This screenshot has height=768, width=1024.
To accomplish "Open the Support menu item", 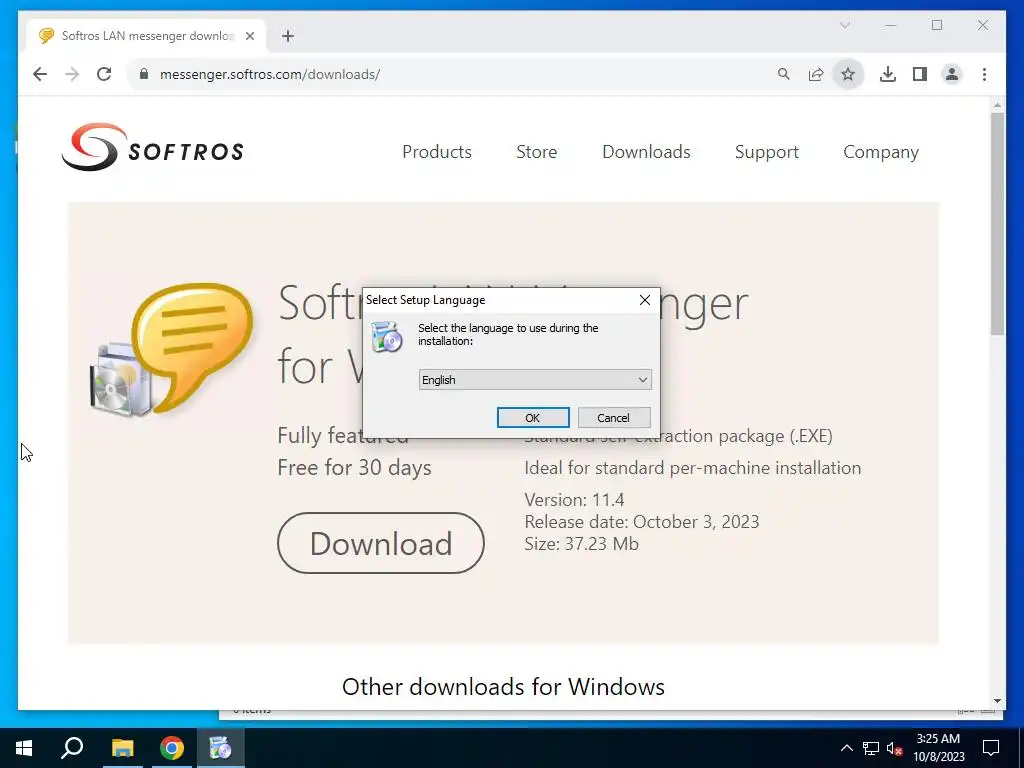I will click(767, 152).
